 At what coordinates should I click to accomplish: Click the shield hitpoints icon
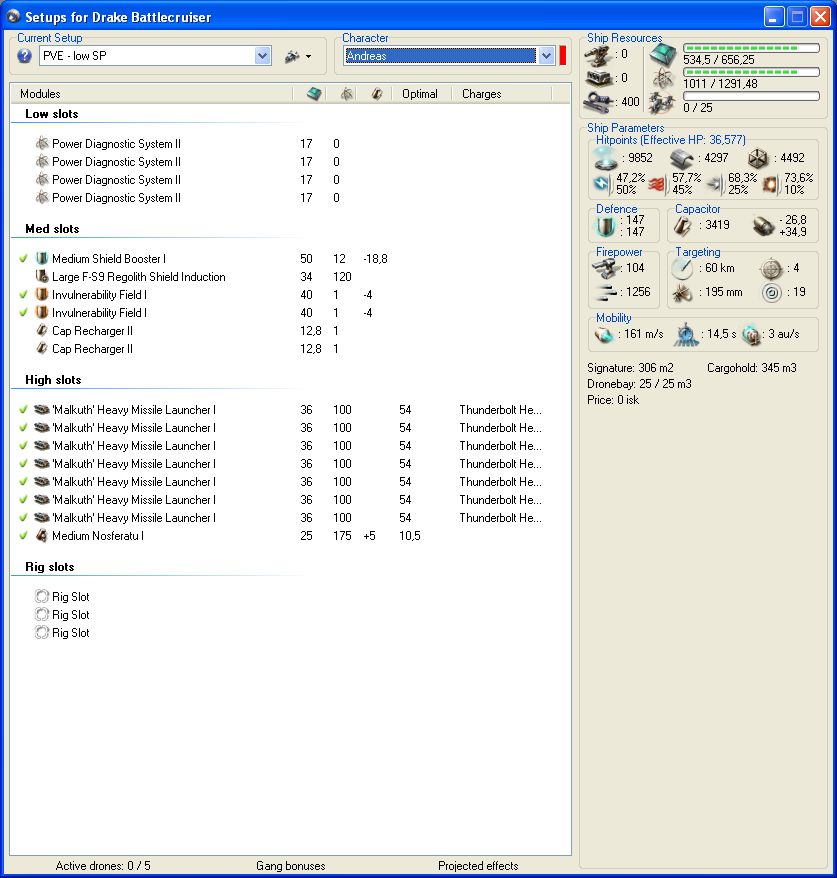point(605,158)
